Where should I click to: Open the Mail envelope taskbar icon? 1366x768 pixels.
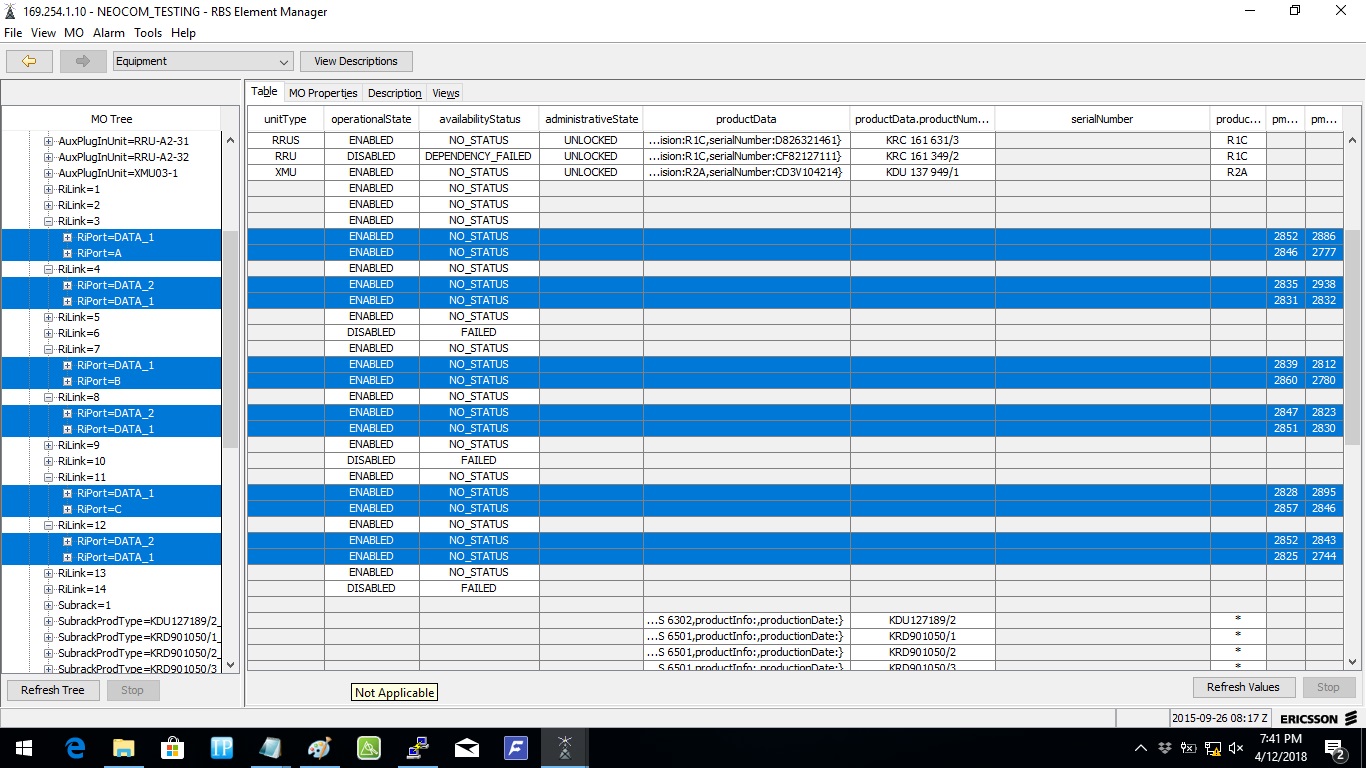(466, 748)
